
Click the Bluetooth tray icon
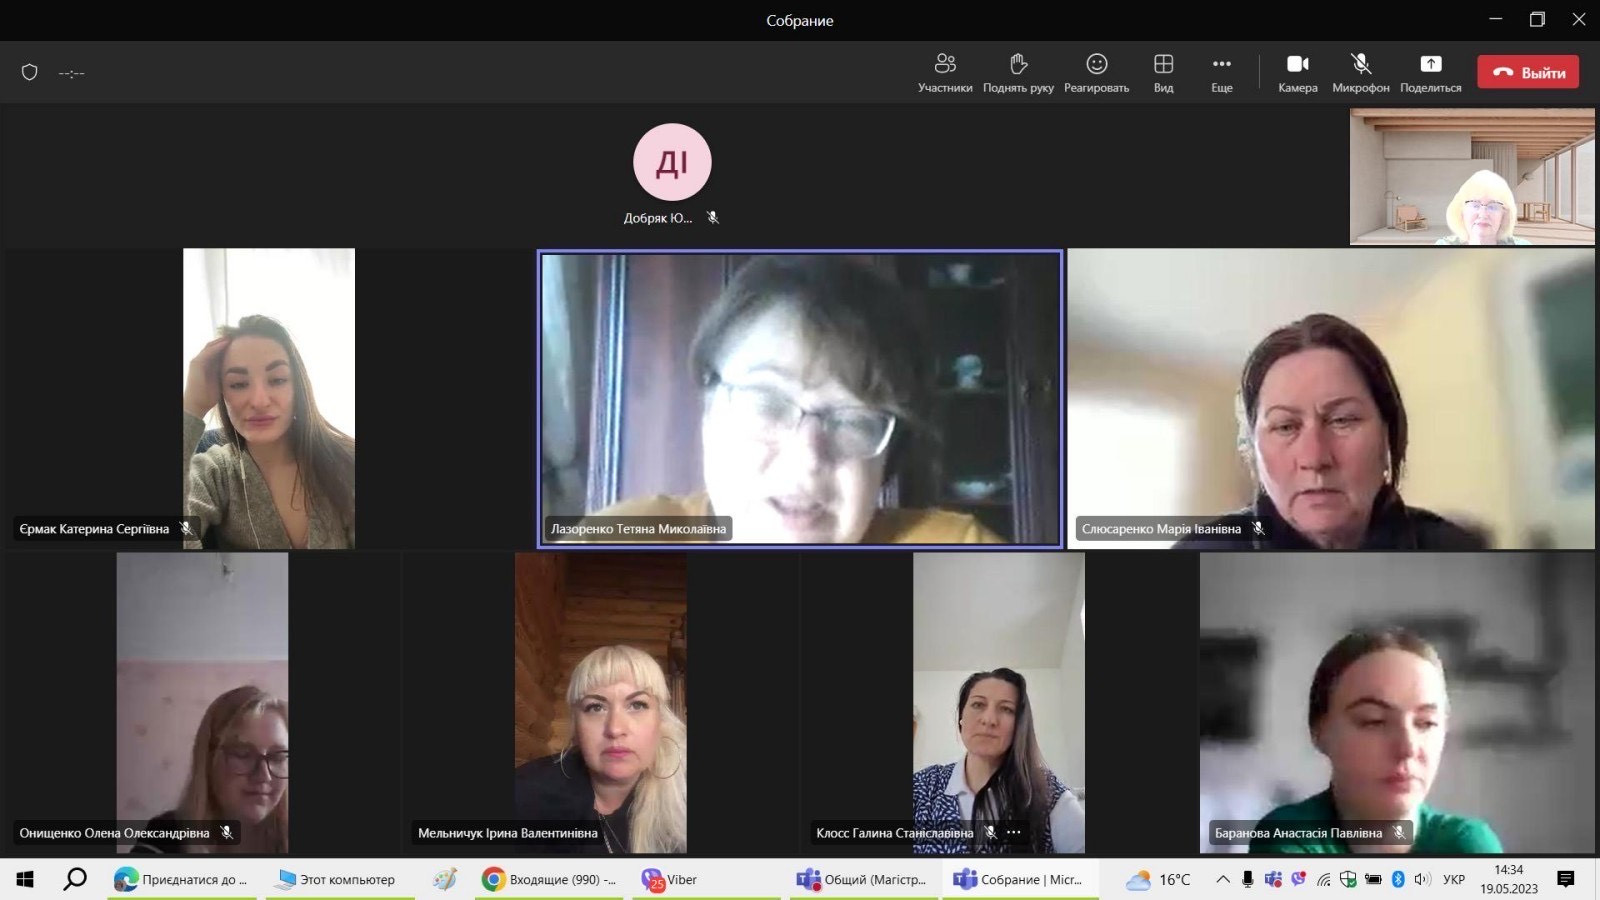[x=1398, y=880]
